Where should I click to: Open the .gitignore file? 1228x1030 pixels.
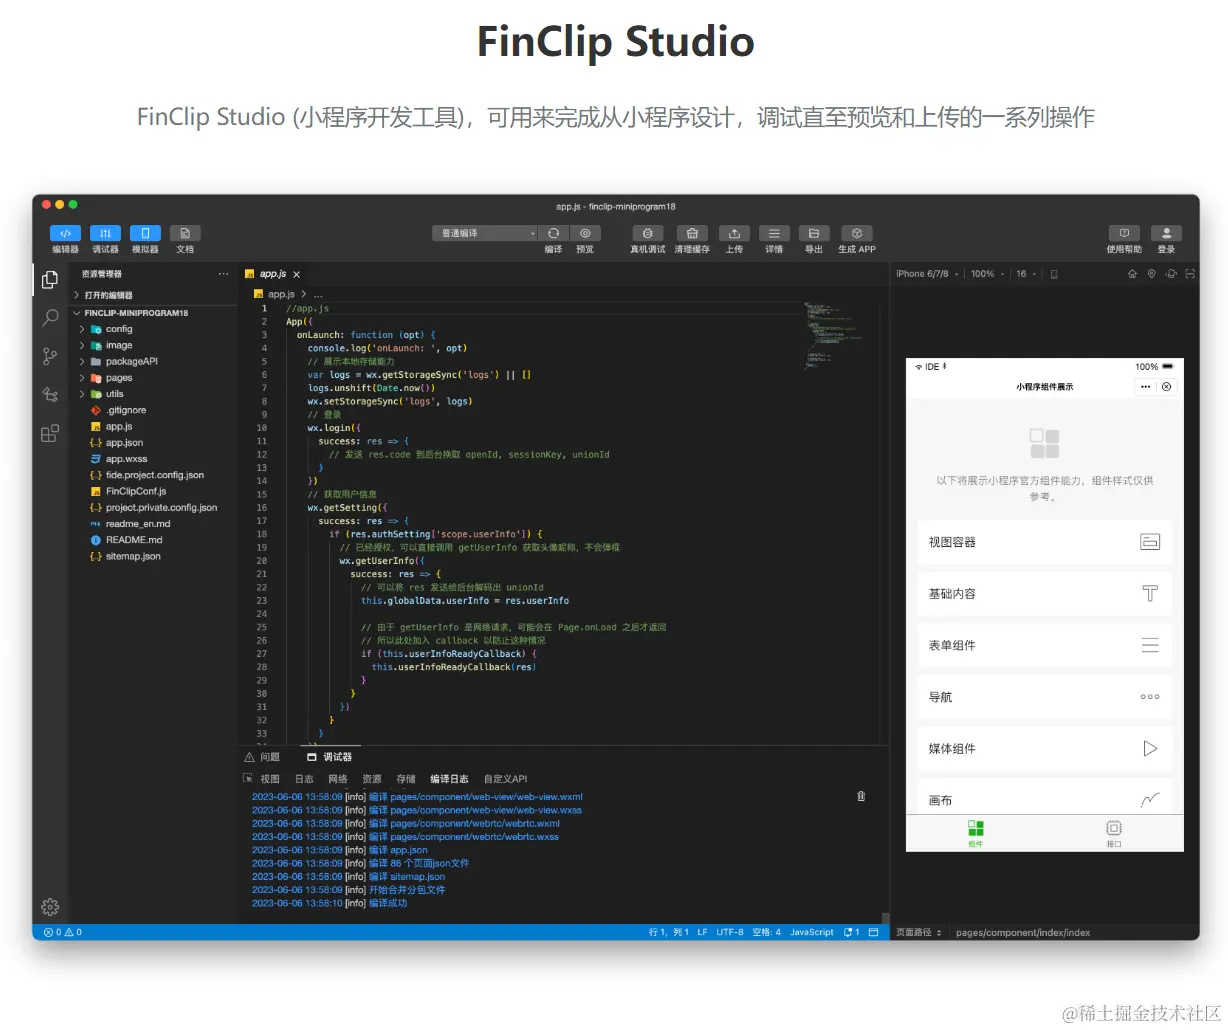(154, 410)
